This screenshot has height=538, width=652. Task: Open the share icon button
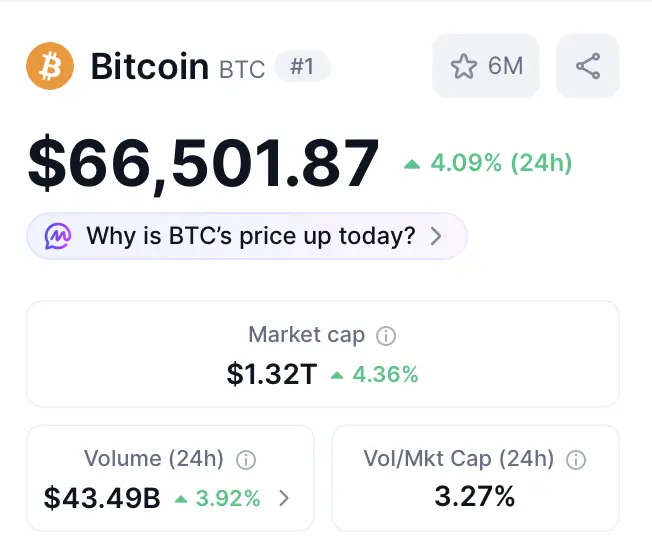pos(588,66)
